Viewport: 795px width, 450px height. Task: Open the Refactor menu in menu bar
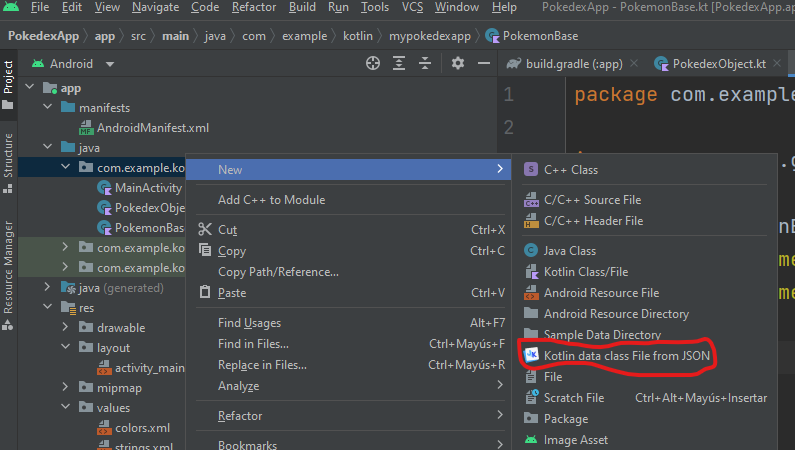(x=254, y=8)
